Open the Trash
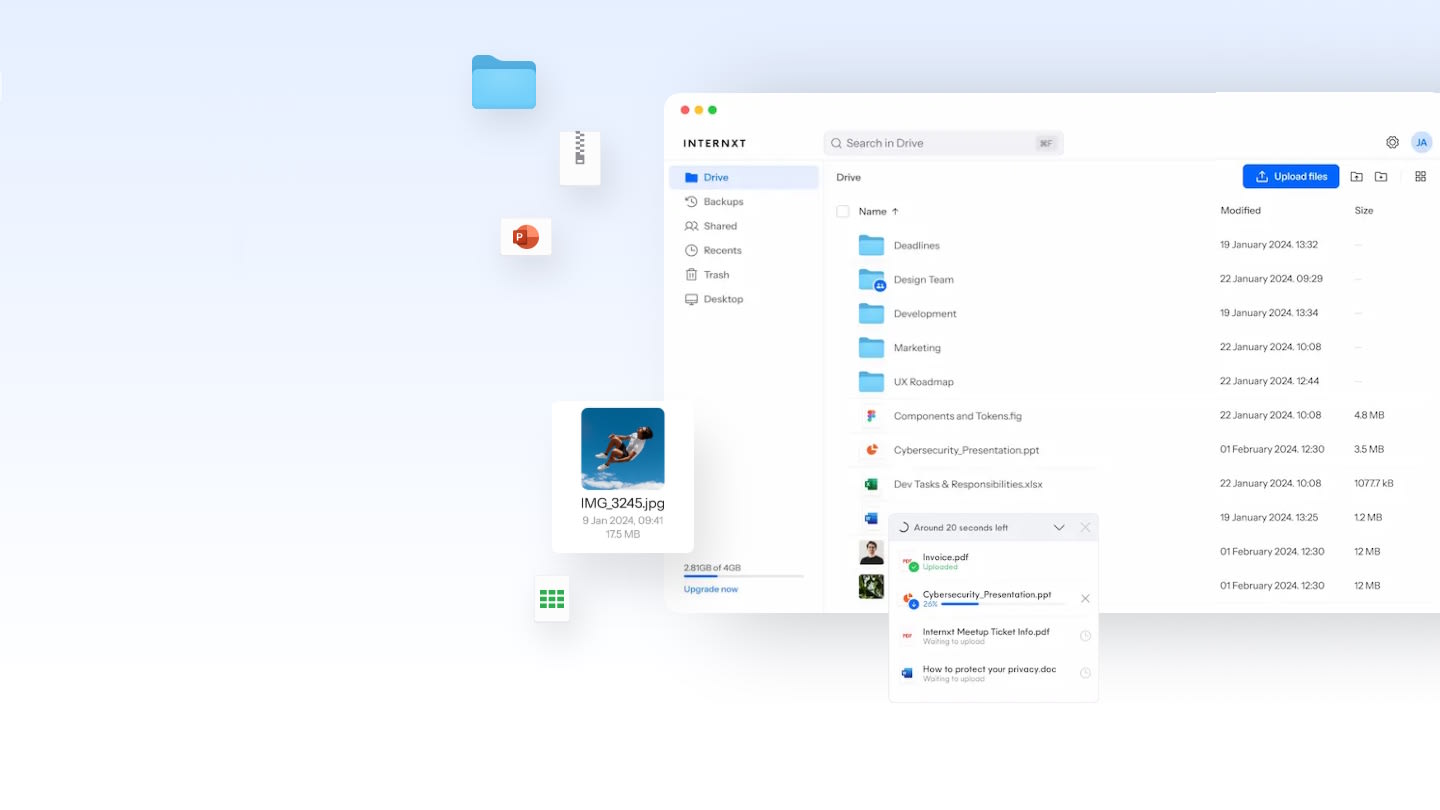The image size is (1440, 810). 714,274
